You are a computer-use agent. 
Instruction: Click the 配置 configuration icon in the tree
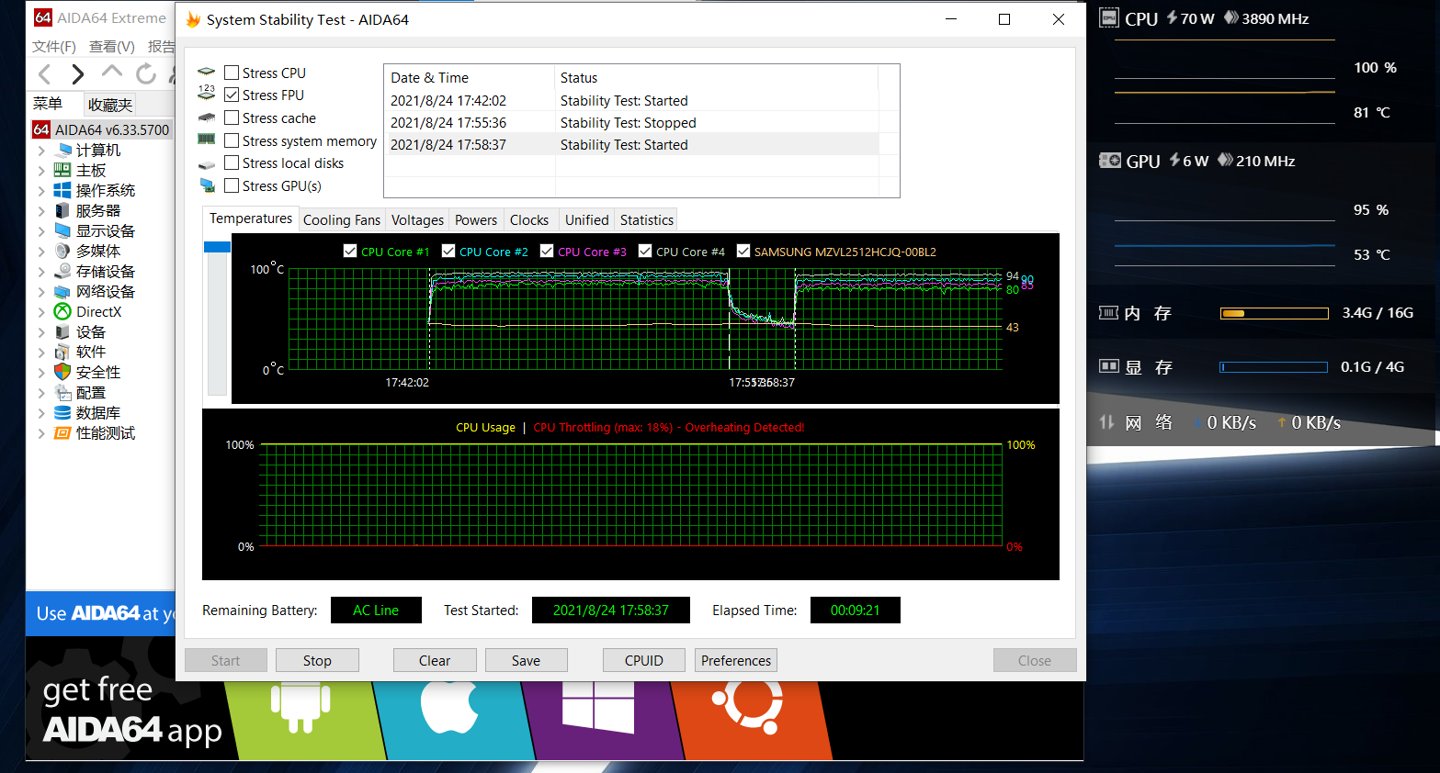63,393
